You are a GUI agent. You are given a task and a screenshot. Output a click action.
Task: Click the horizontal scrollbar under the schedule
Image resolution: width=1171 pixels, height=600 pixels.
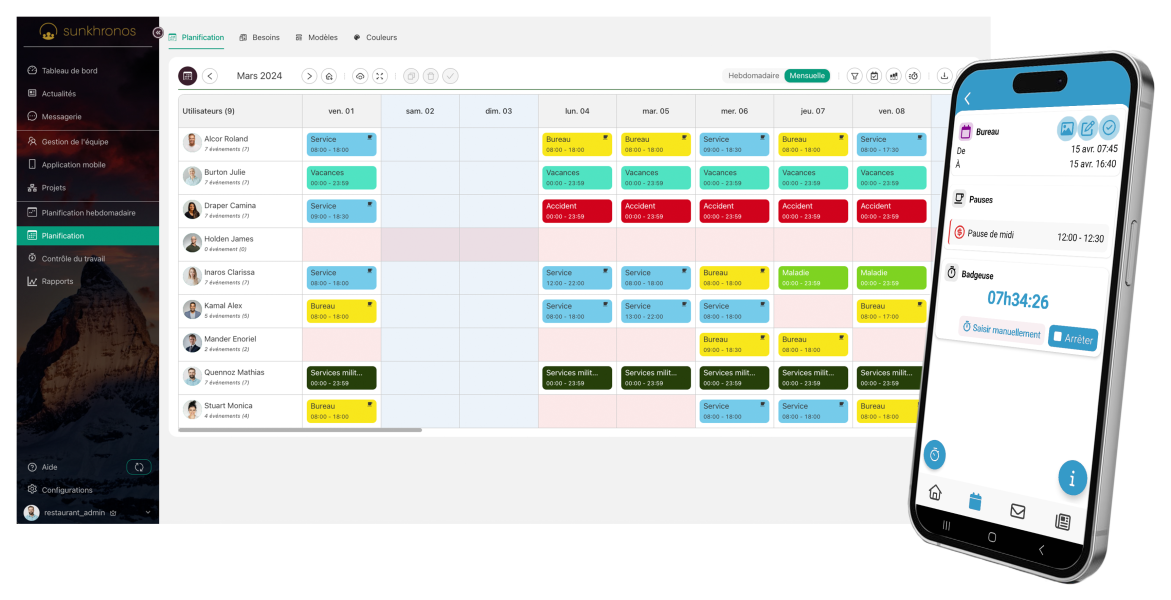click(x=300, y=430)
